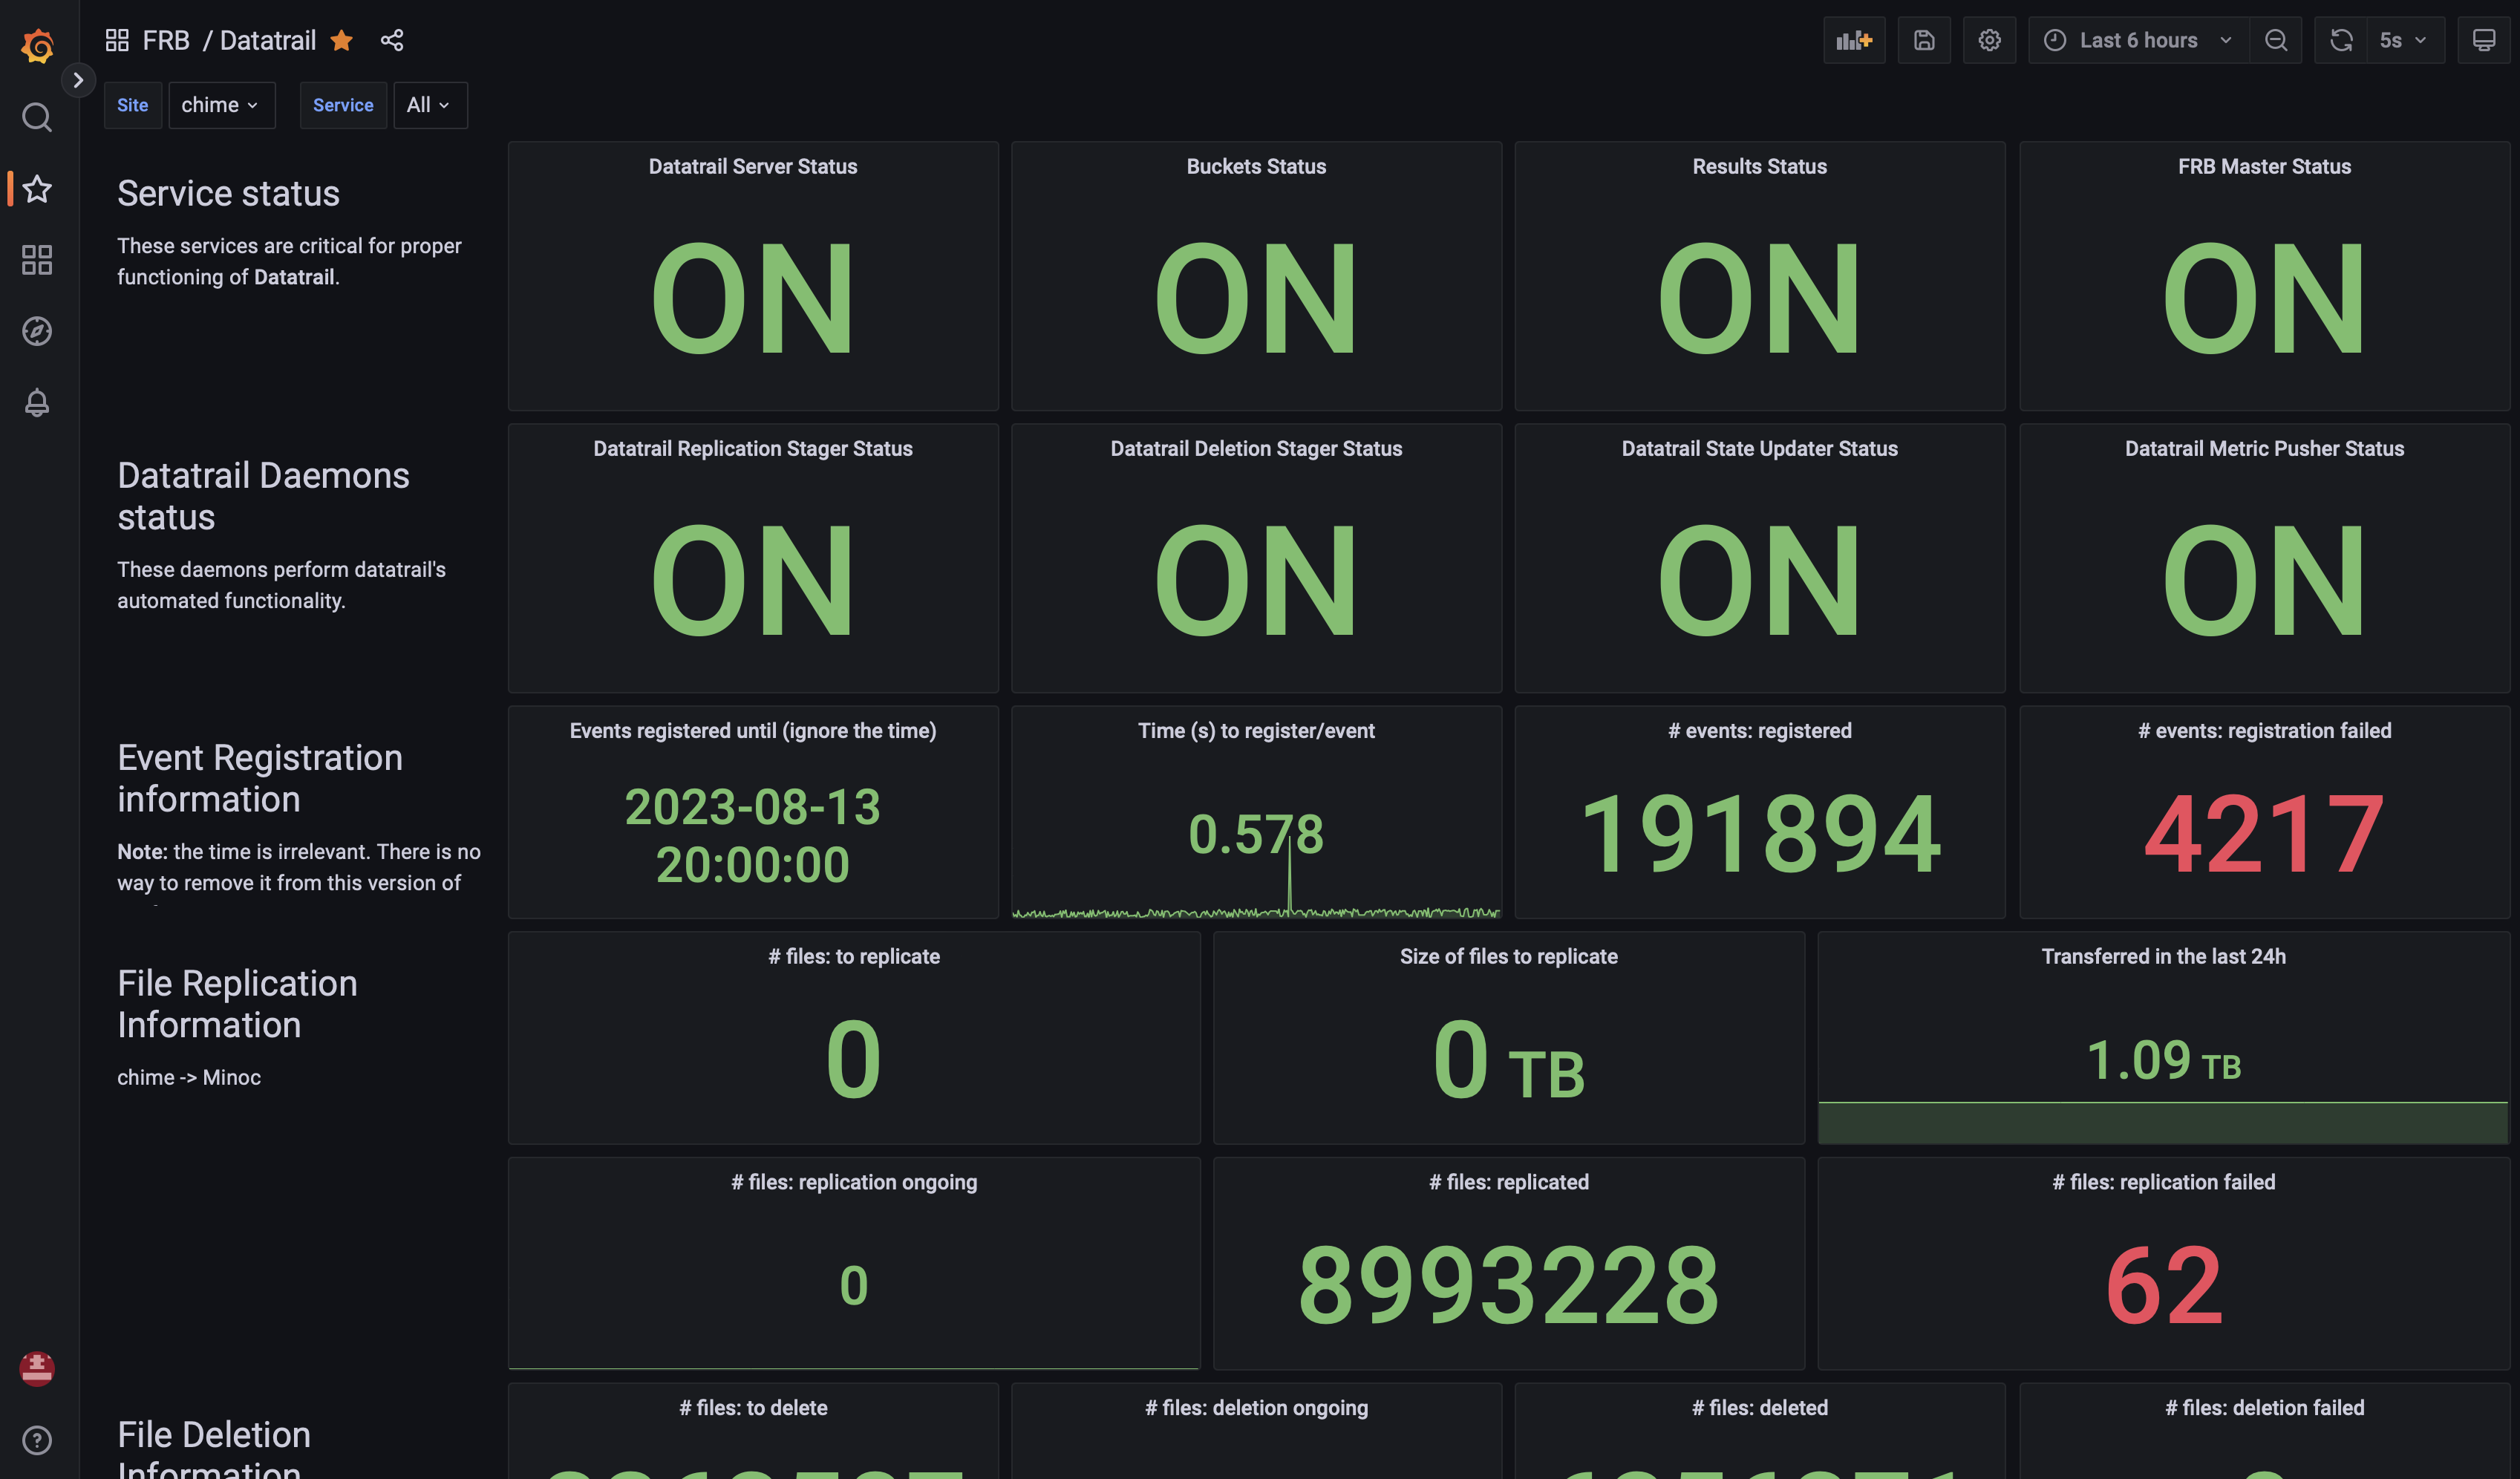Open the FRB folder breadcrumb
This screenshot has height=1479, width=2520.
pyautogui.click(x=166, y=40)
